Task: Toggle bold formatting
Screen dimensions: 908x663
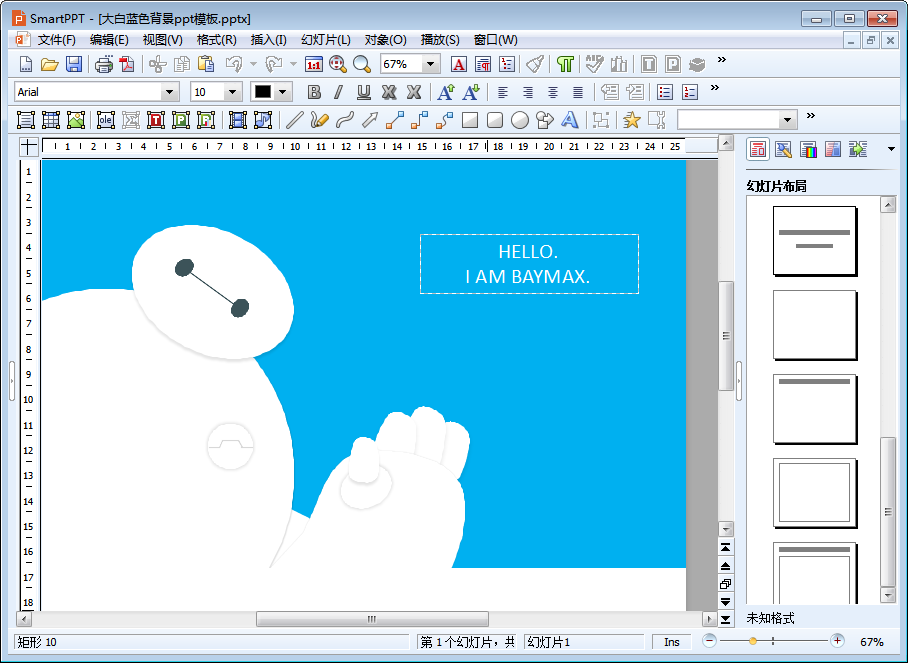Action: click(x=314, y=92)
